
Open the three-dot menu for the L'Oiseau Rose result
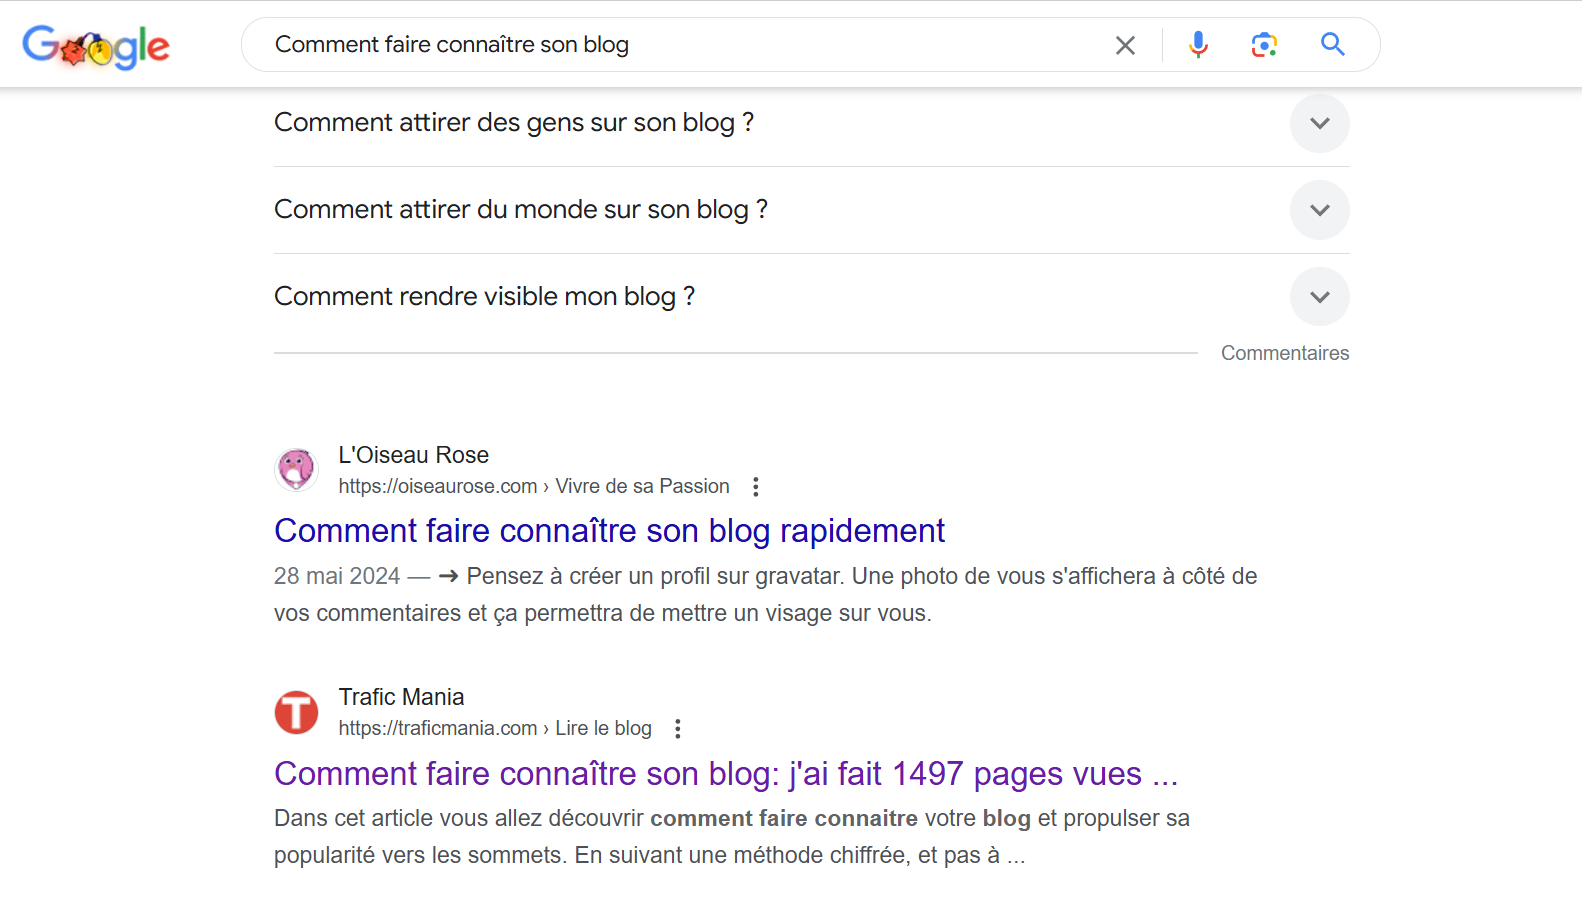point(756,487)
